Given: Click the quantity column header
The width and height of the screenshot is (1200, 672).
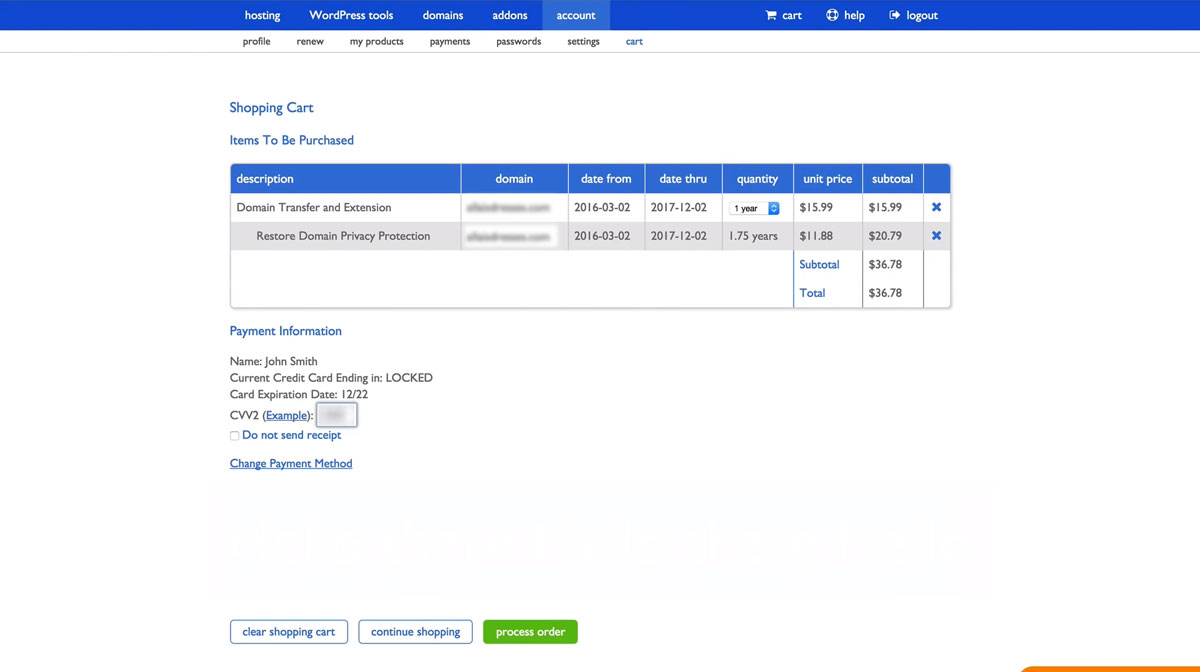Looking at the screenshot, I should pyautogui.click(x=757, y=179).
